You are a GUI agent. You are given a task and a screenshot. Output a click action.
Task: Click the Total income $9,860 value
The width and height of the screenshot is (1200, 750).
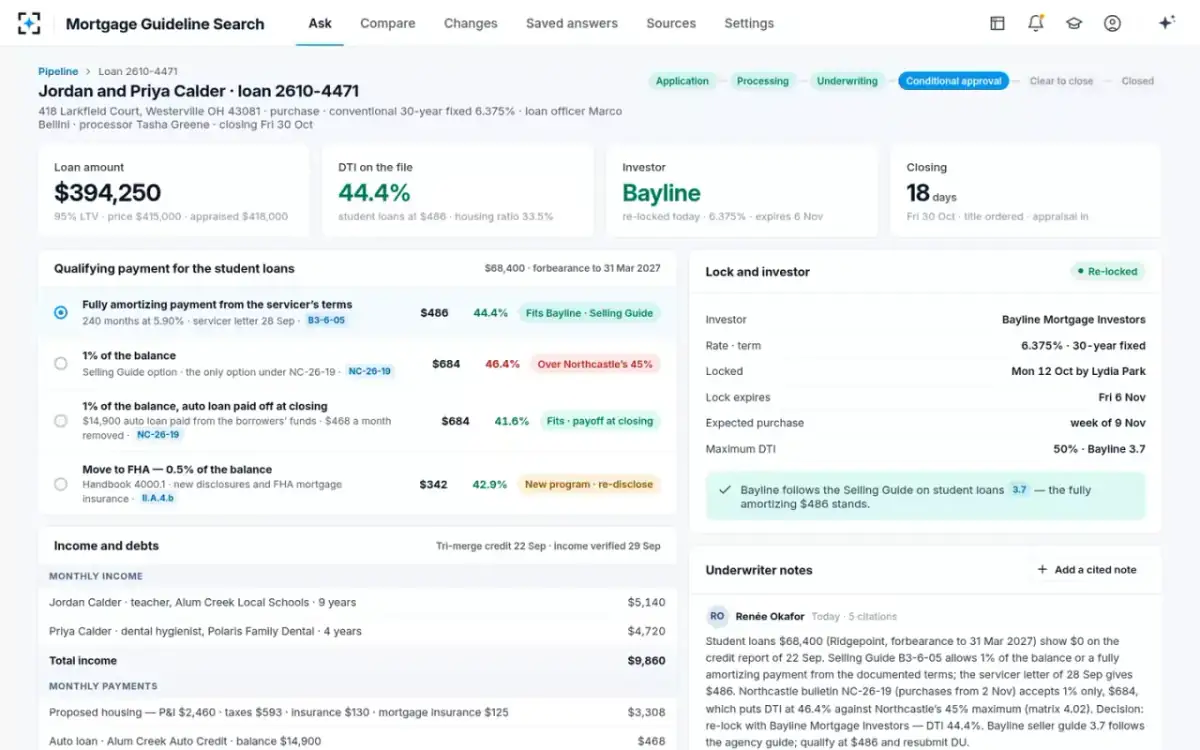tap(646, 661)
